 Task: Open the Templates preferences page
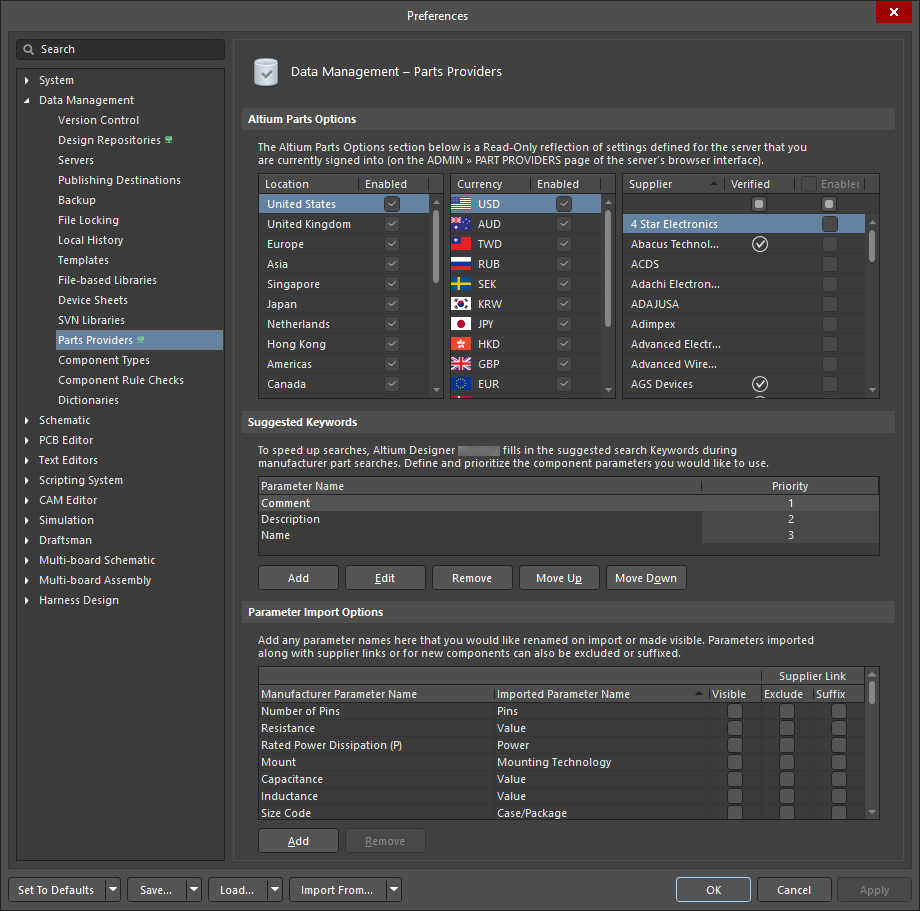click(83, 260)
